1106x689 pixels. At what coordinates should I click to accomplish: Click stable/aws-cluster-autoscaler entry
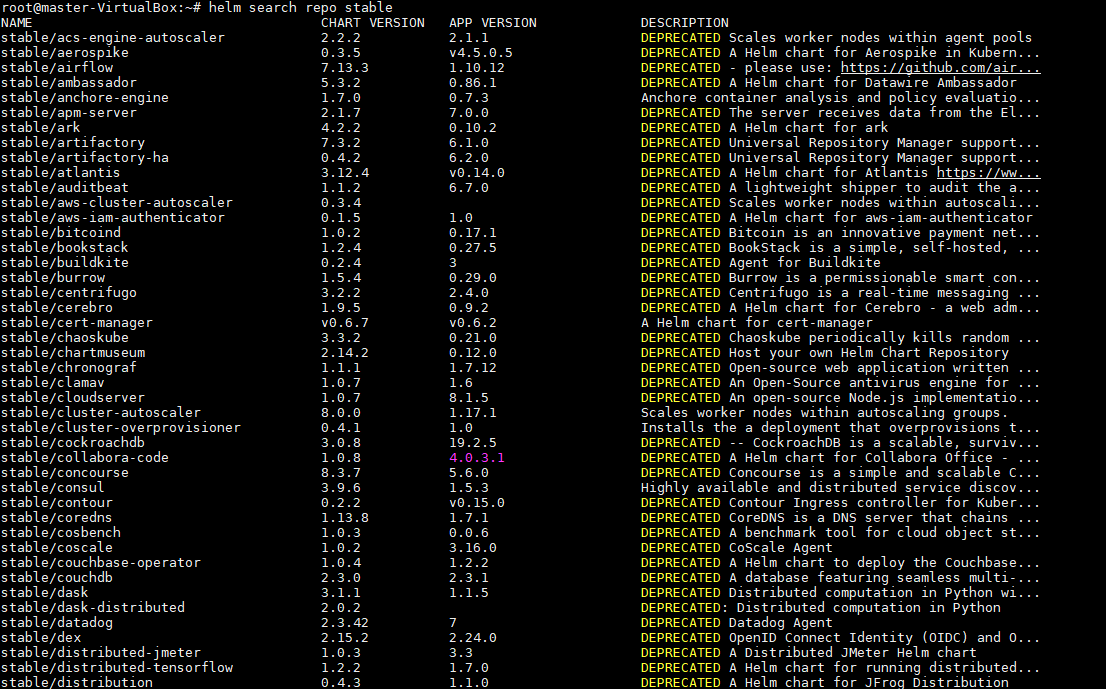[117, 203]
